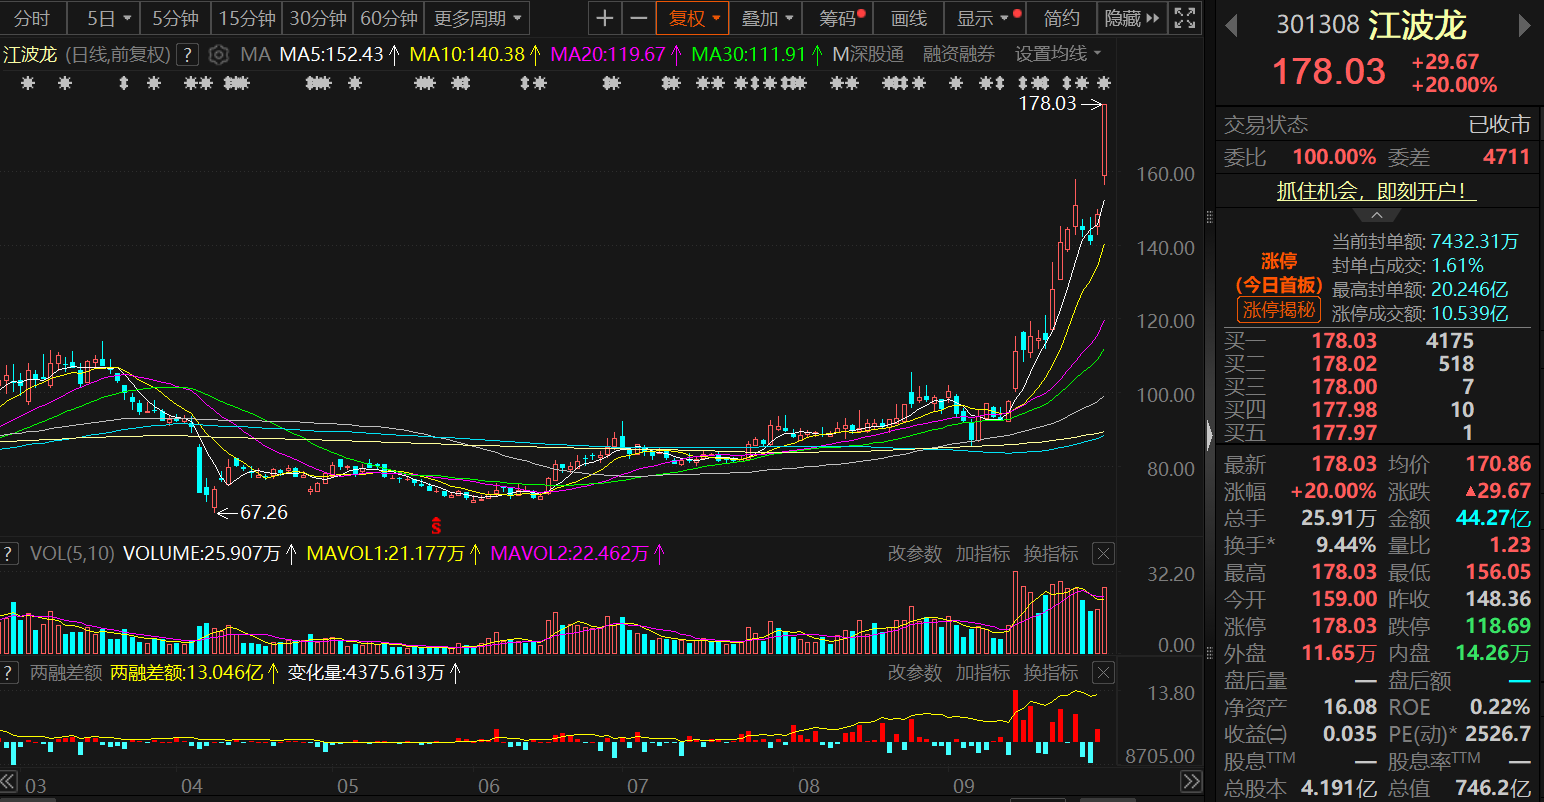Close the 两融差额 indicator panel
The width and height of the screenshot is (1544, 802).
(1103, 673)
